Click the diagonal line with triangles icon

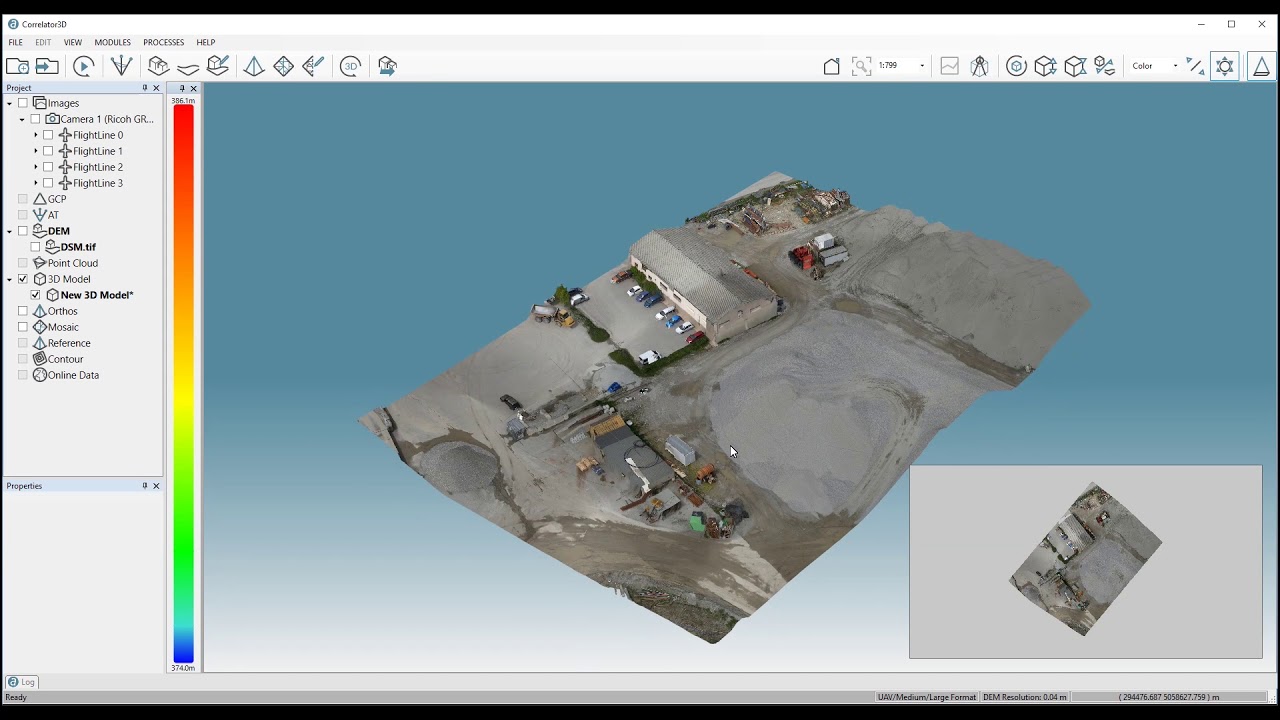click(x=1195, y=66)
